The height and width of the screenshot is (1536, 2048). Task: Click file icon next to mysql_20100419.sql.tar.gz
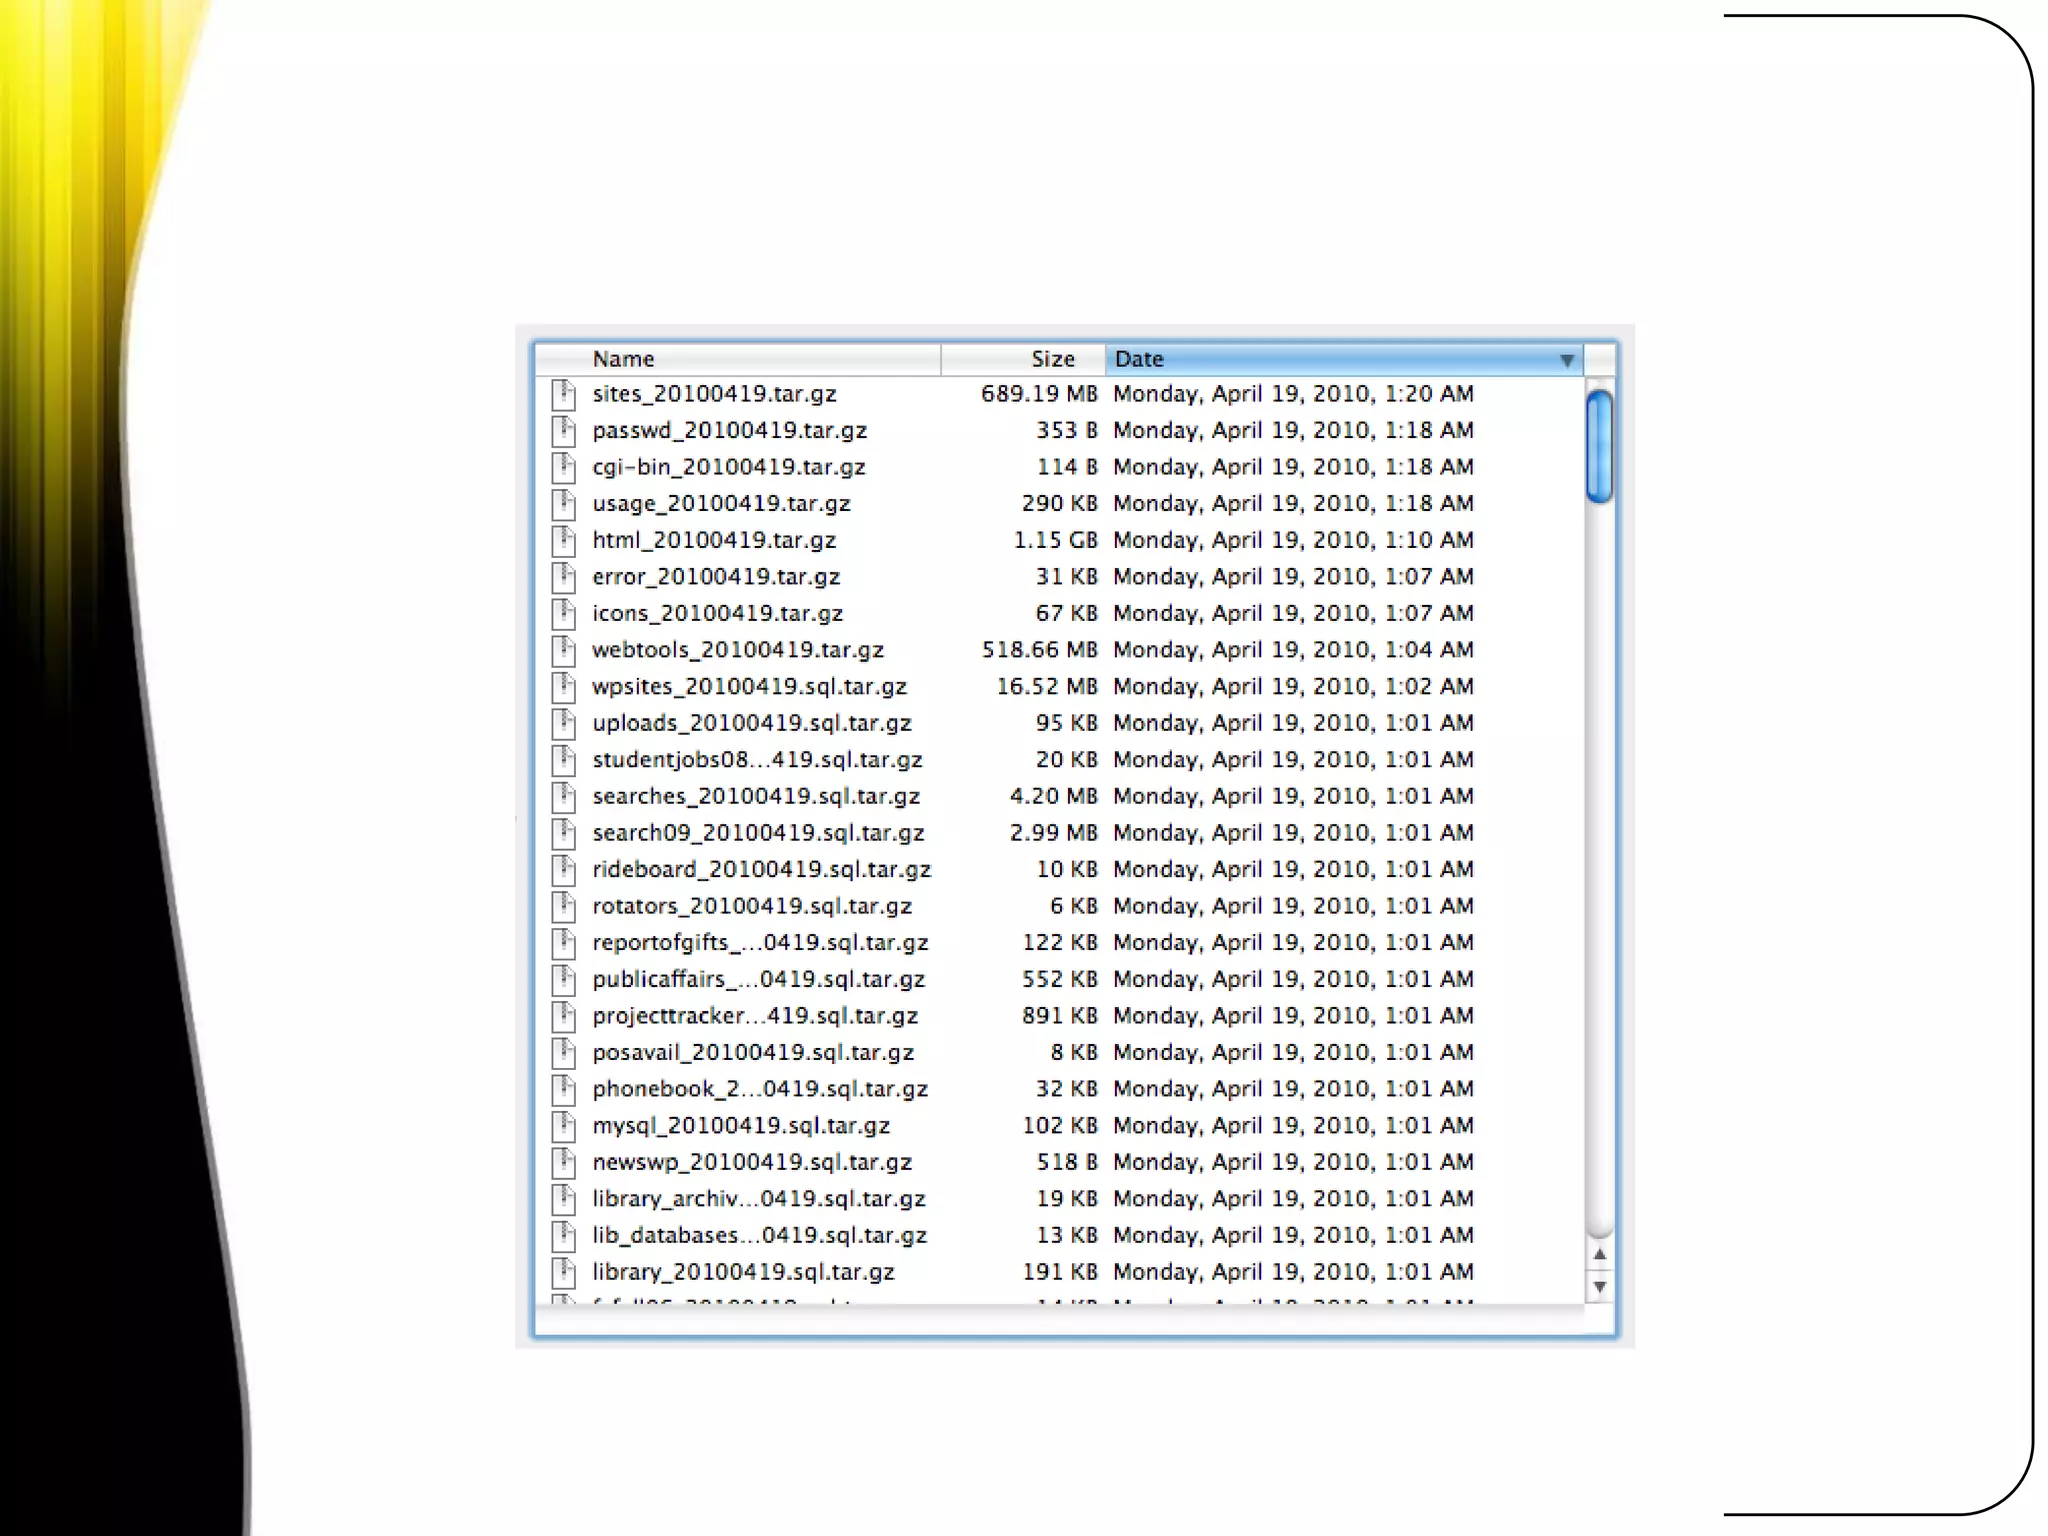point(564,1126)
